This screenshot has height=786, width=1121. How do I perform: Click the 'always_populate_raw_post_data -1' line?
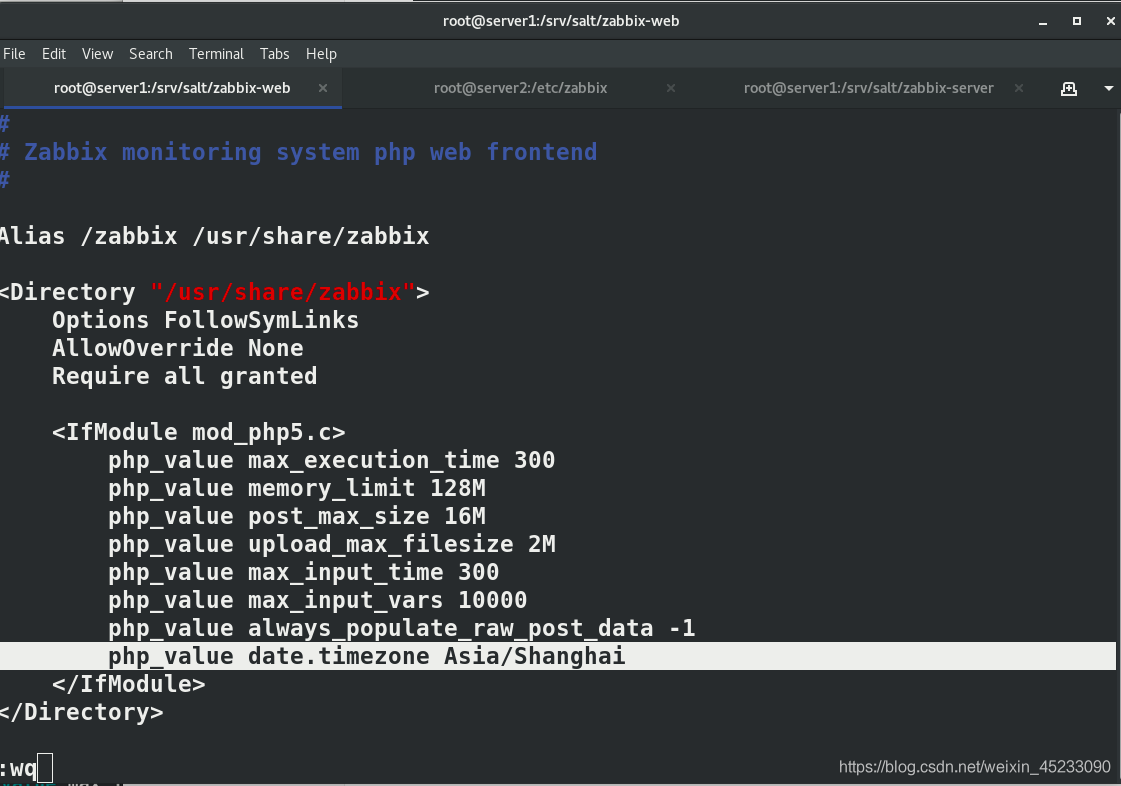(402, 628)
